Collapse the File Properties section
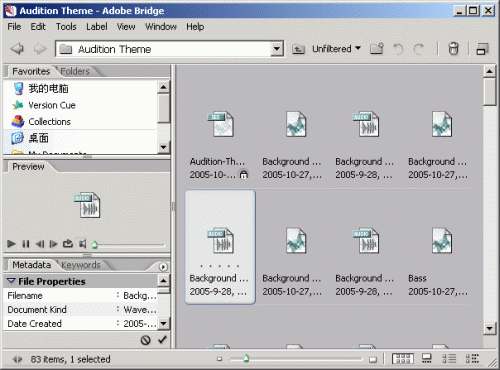500x370 pixels. coord(11,281)
